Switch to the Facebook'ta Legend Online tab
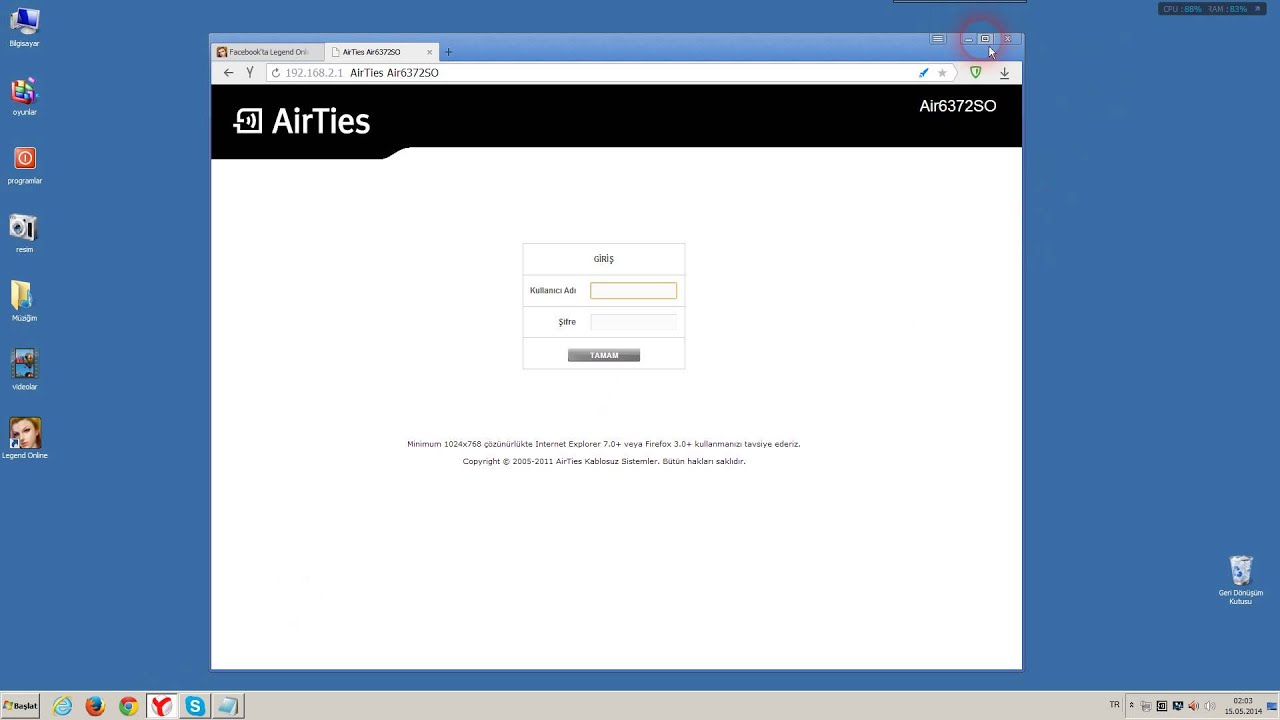 click(x=268, y=52)
